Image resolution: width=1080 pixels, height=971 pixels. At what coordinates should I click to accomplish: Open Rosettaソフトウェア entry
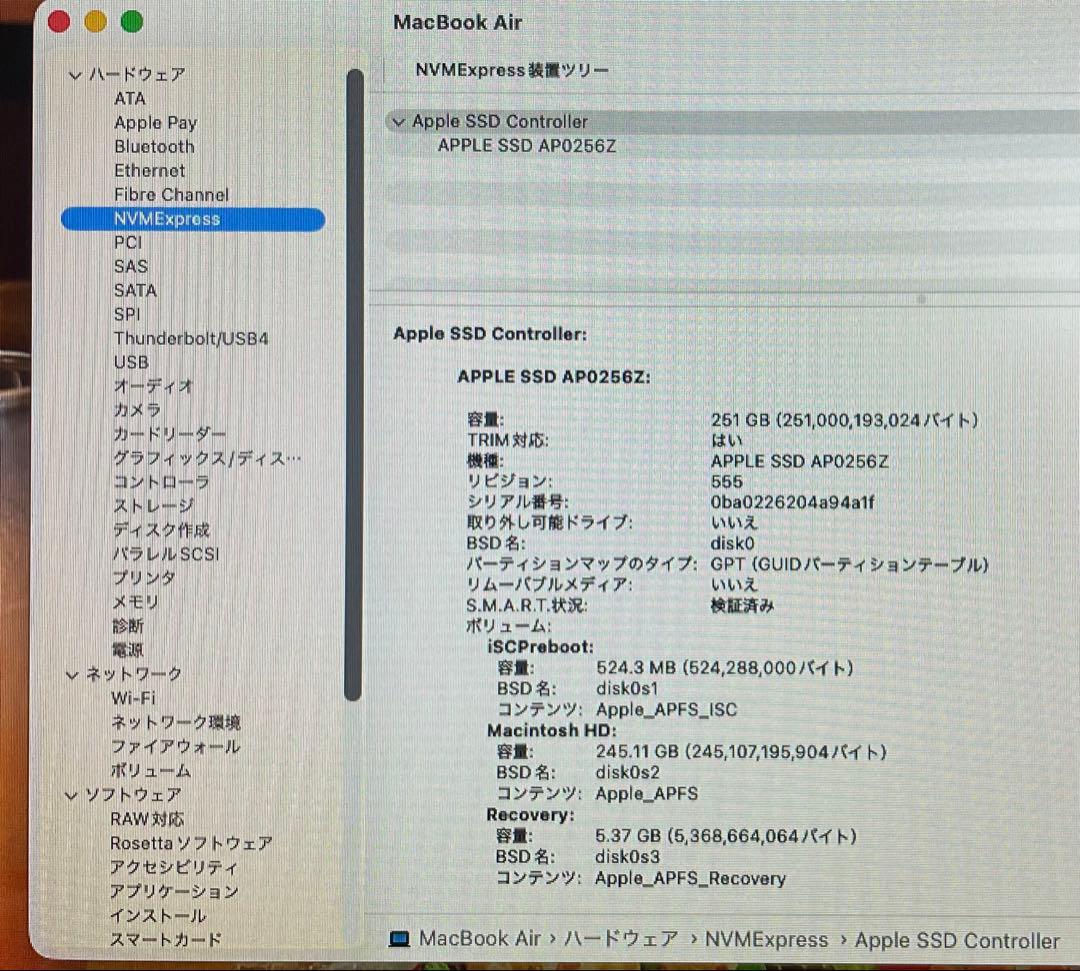click(191, 844)
